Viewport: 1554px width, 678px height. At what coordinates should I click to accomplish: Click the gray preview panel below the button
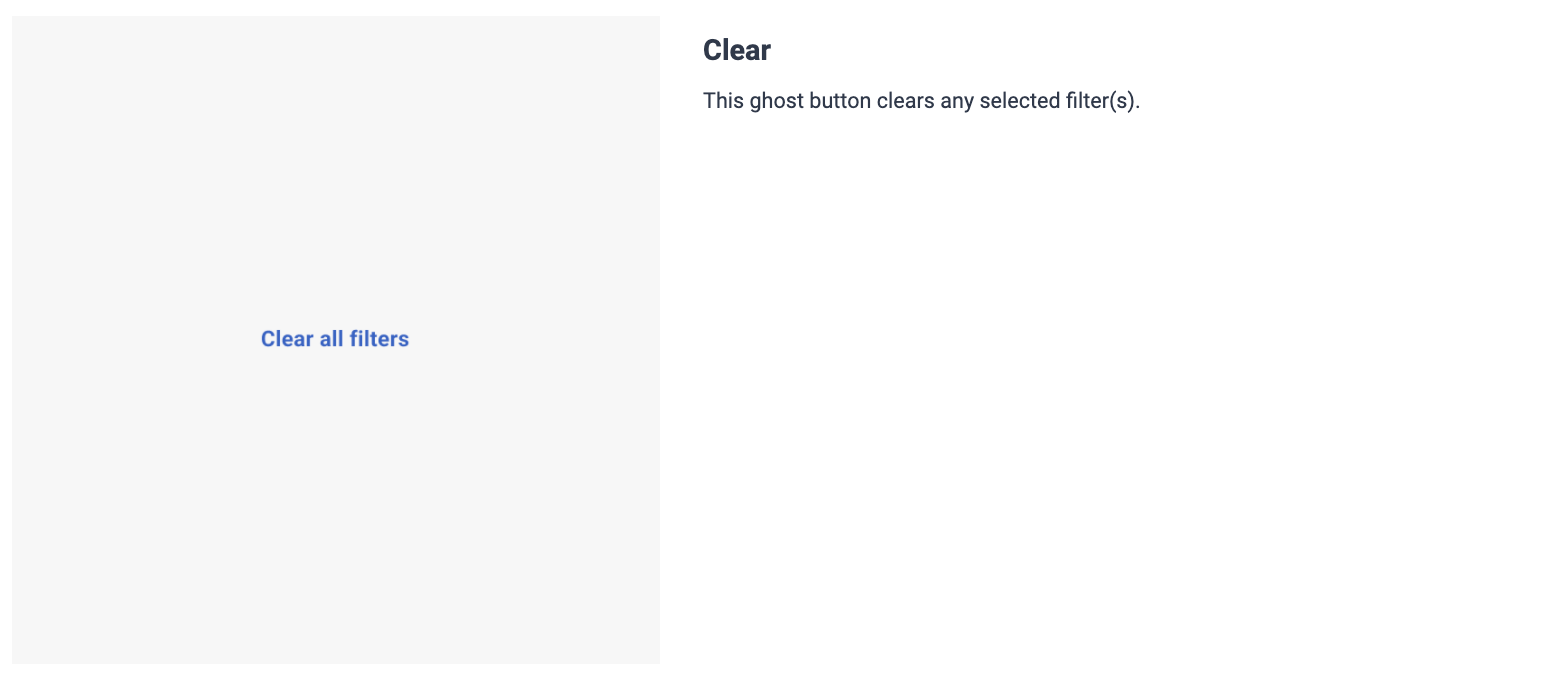(335, 510)
